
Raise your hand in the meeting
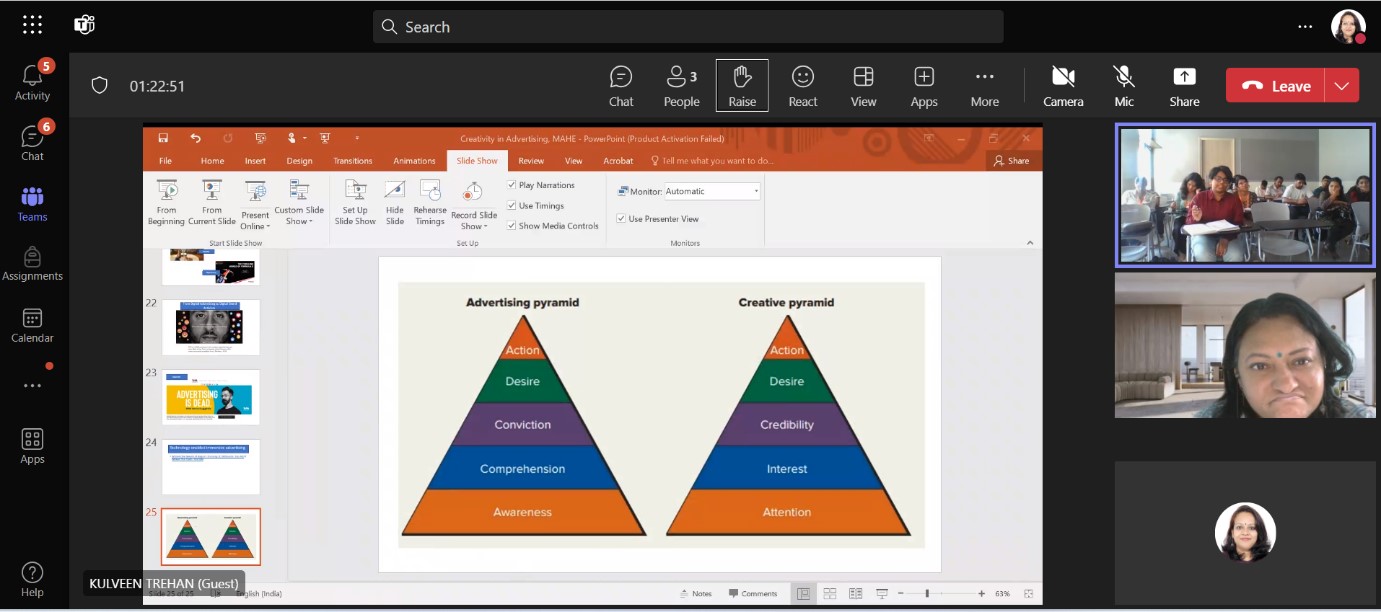[x=742, y=86]
